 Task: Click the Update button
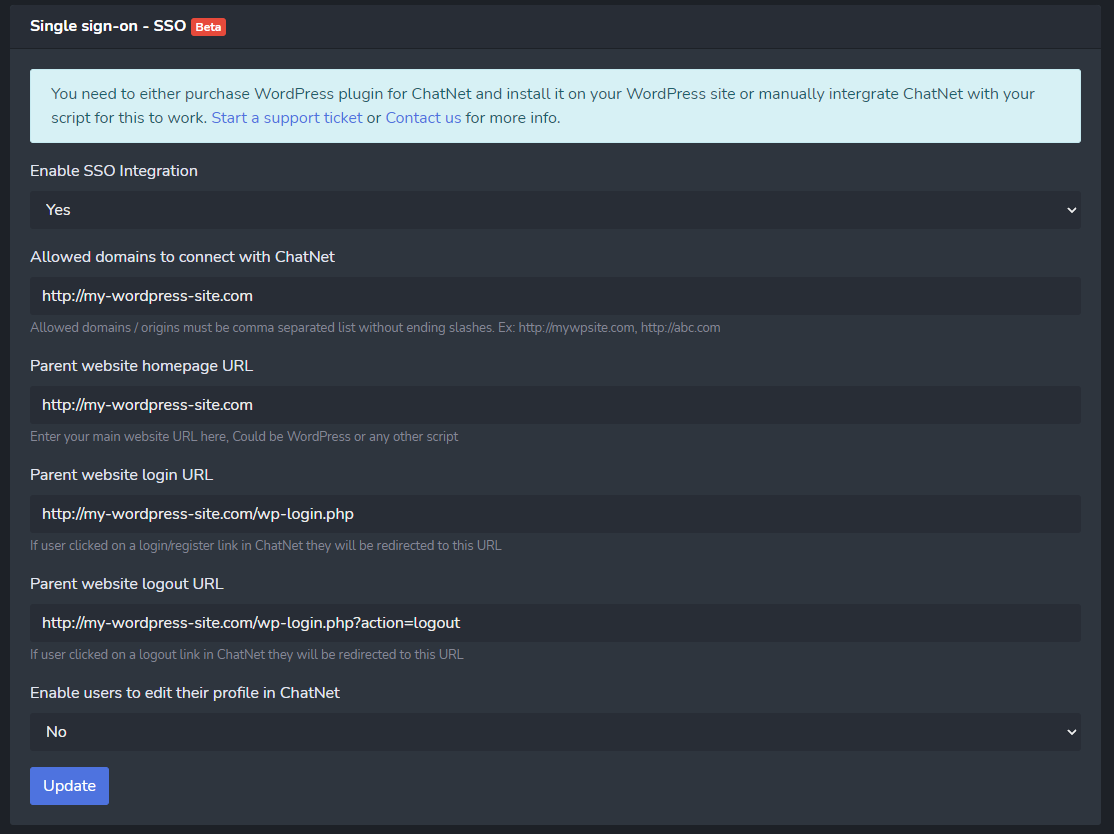[69, 786]
